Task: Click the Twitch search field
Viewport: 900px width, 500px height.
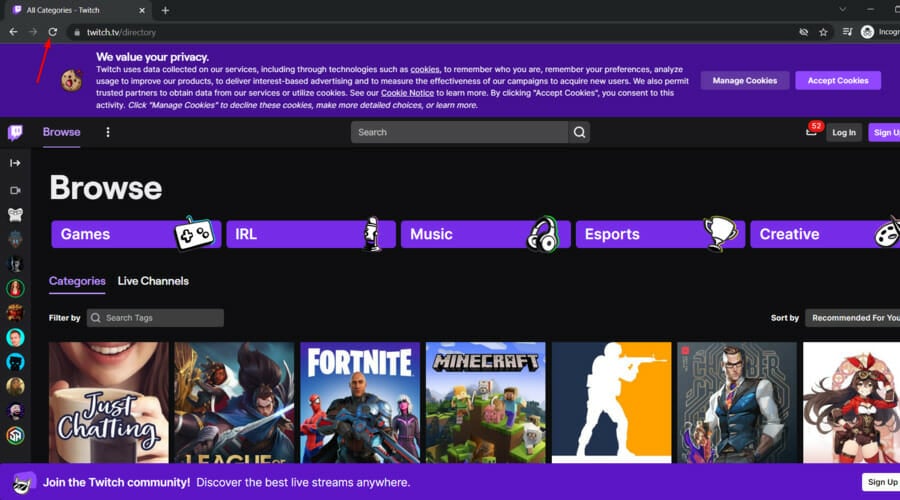Action: 459,132
